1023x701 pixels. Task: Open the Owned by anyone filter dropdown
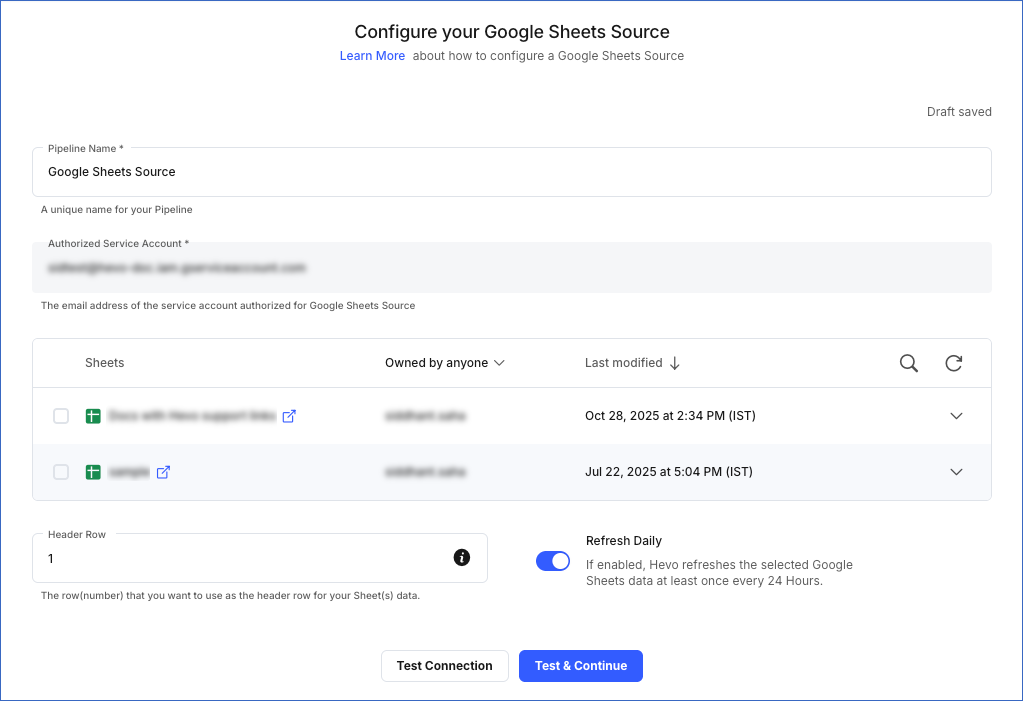445,363
